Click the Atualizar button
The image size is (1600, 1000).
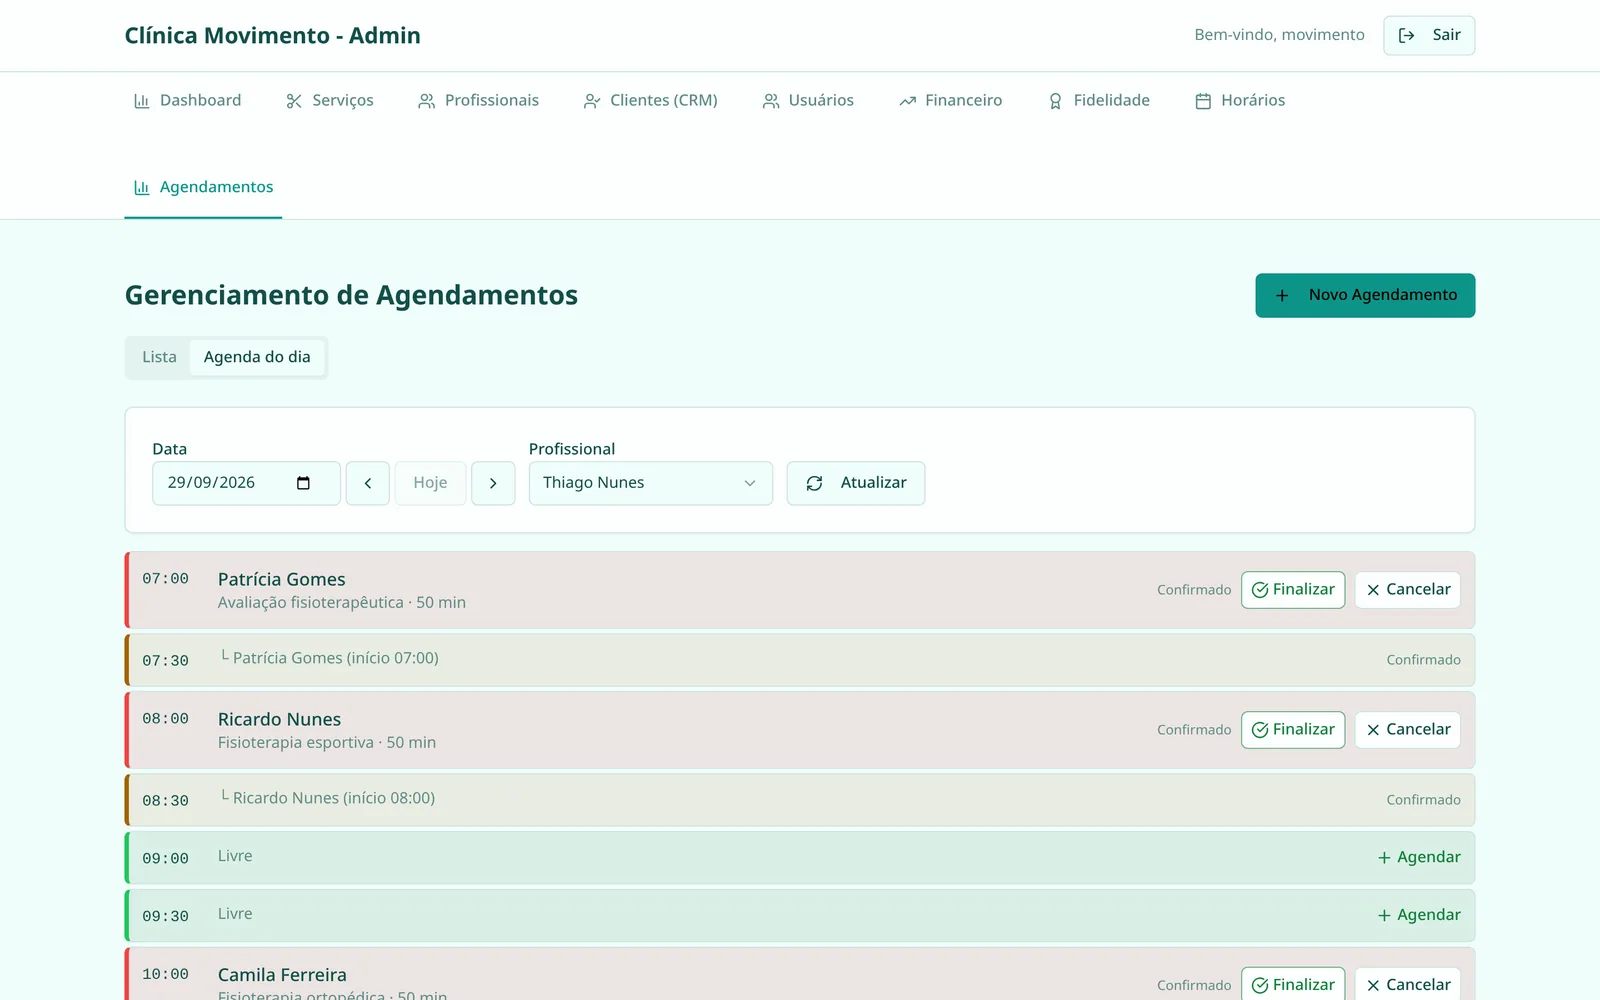(x=855, y=483)
